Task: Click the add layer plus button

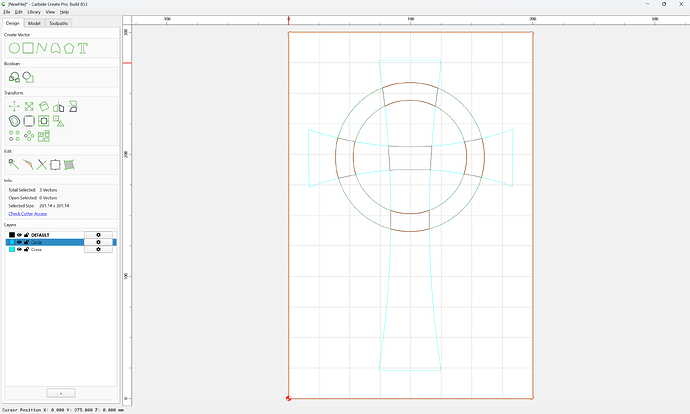Action: [61, 393]
